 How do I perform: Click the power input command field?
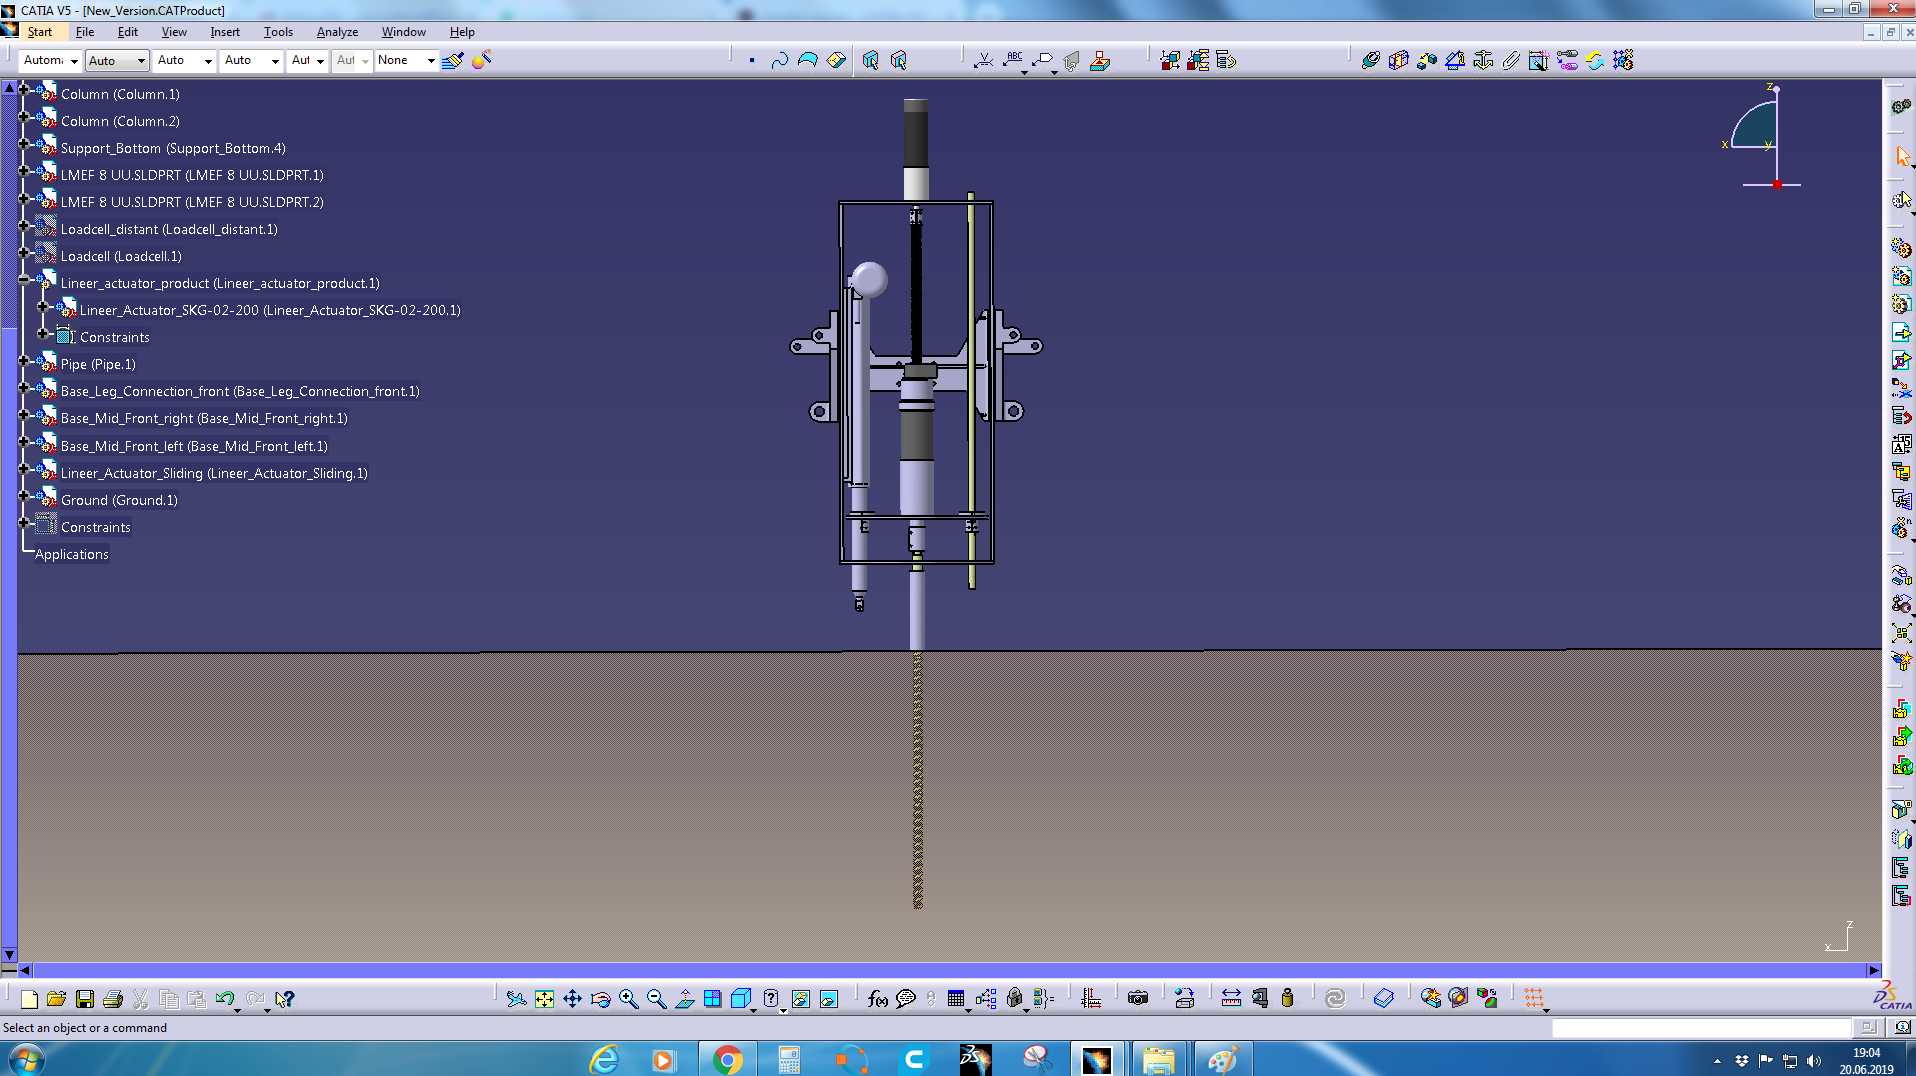coord(1701,1027)
